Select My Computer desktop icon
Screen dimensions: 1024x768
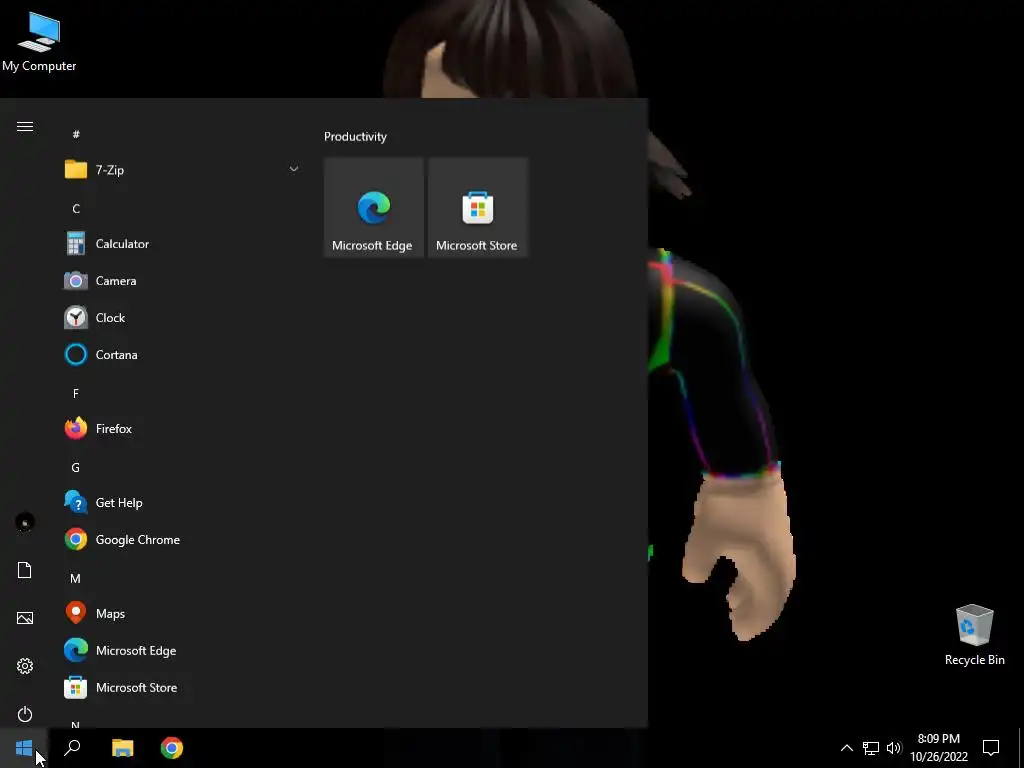click(39, 40)
